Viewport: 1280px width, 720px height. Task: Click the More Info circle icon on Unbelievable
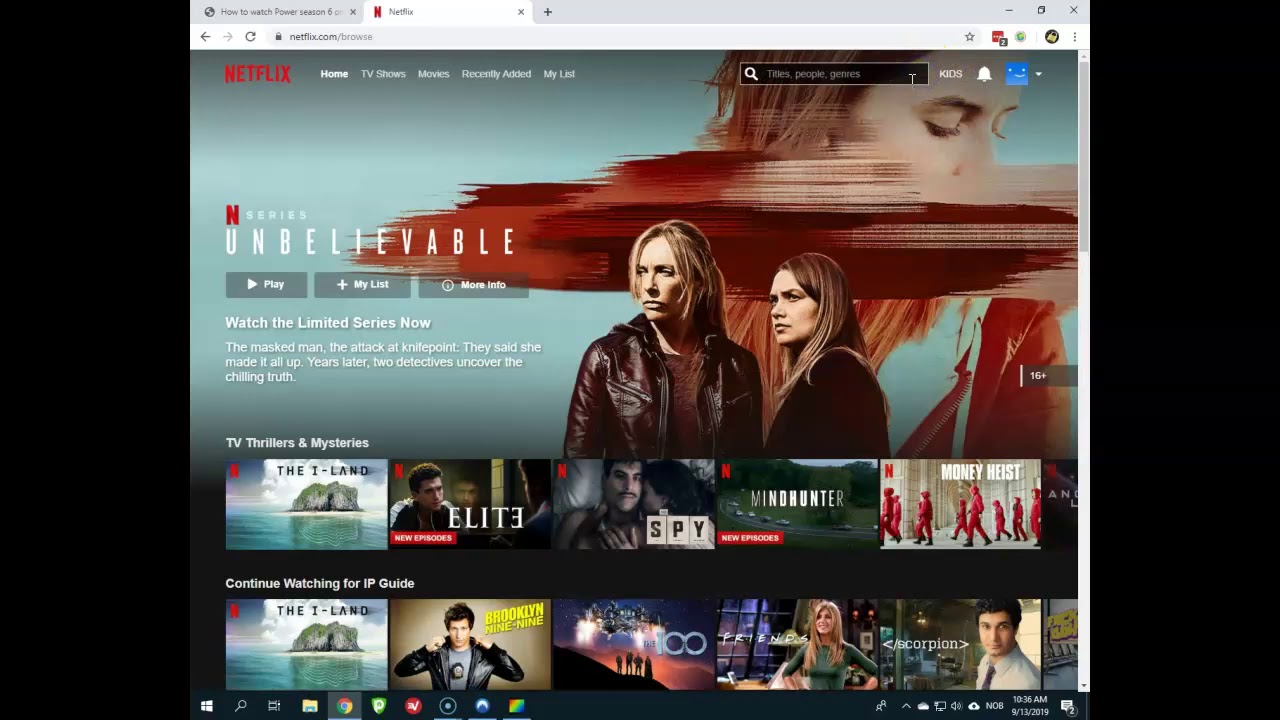tap(447, 285)
